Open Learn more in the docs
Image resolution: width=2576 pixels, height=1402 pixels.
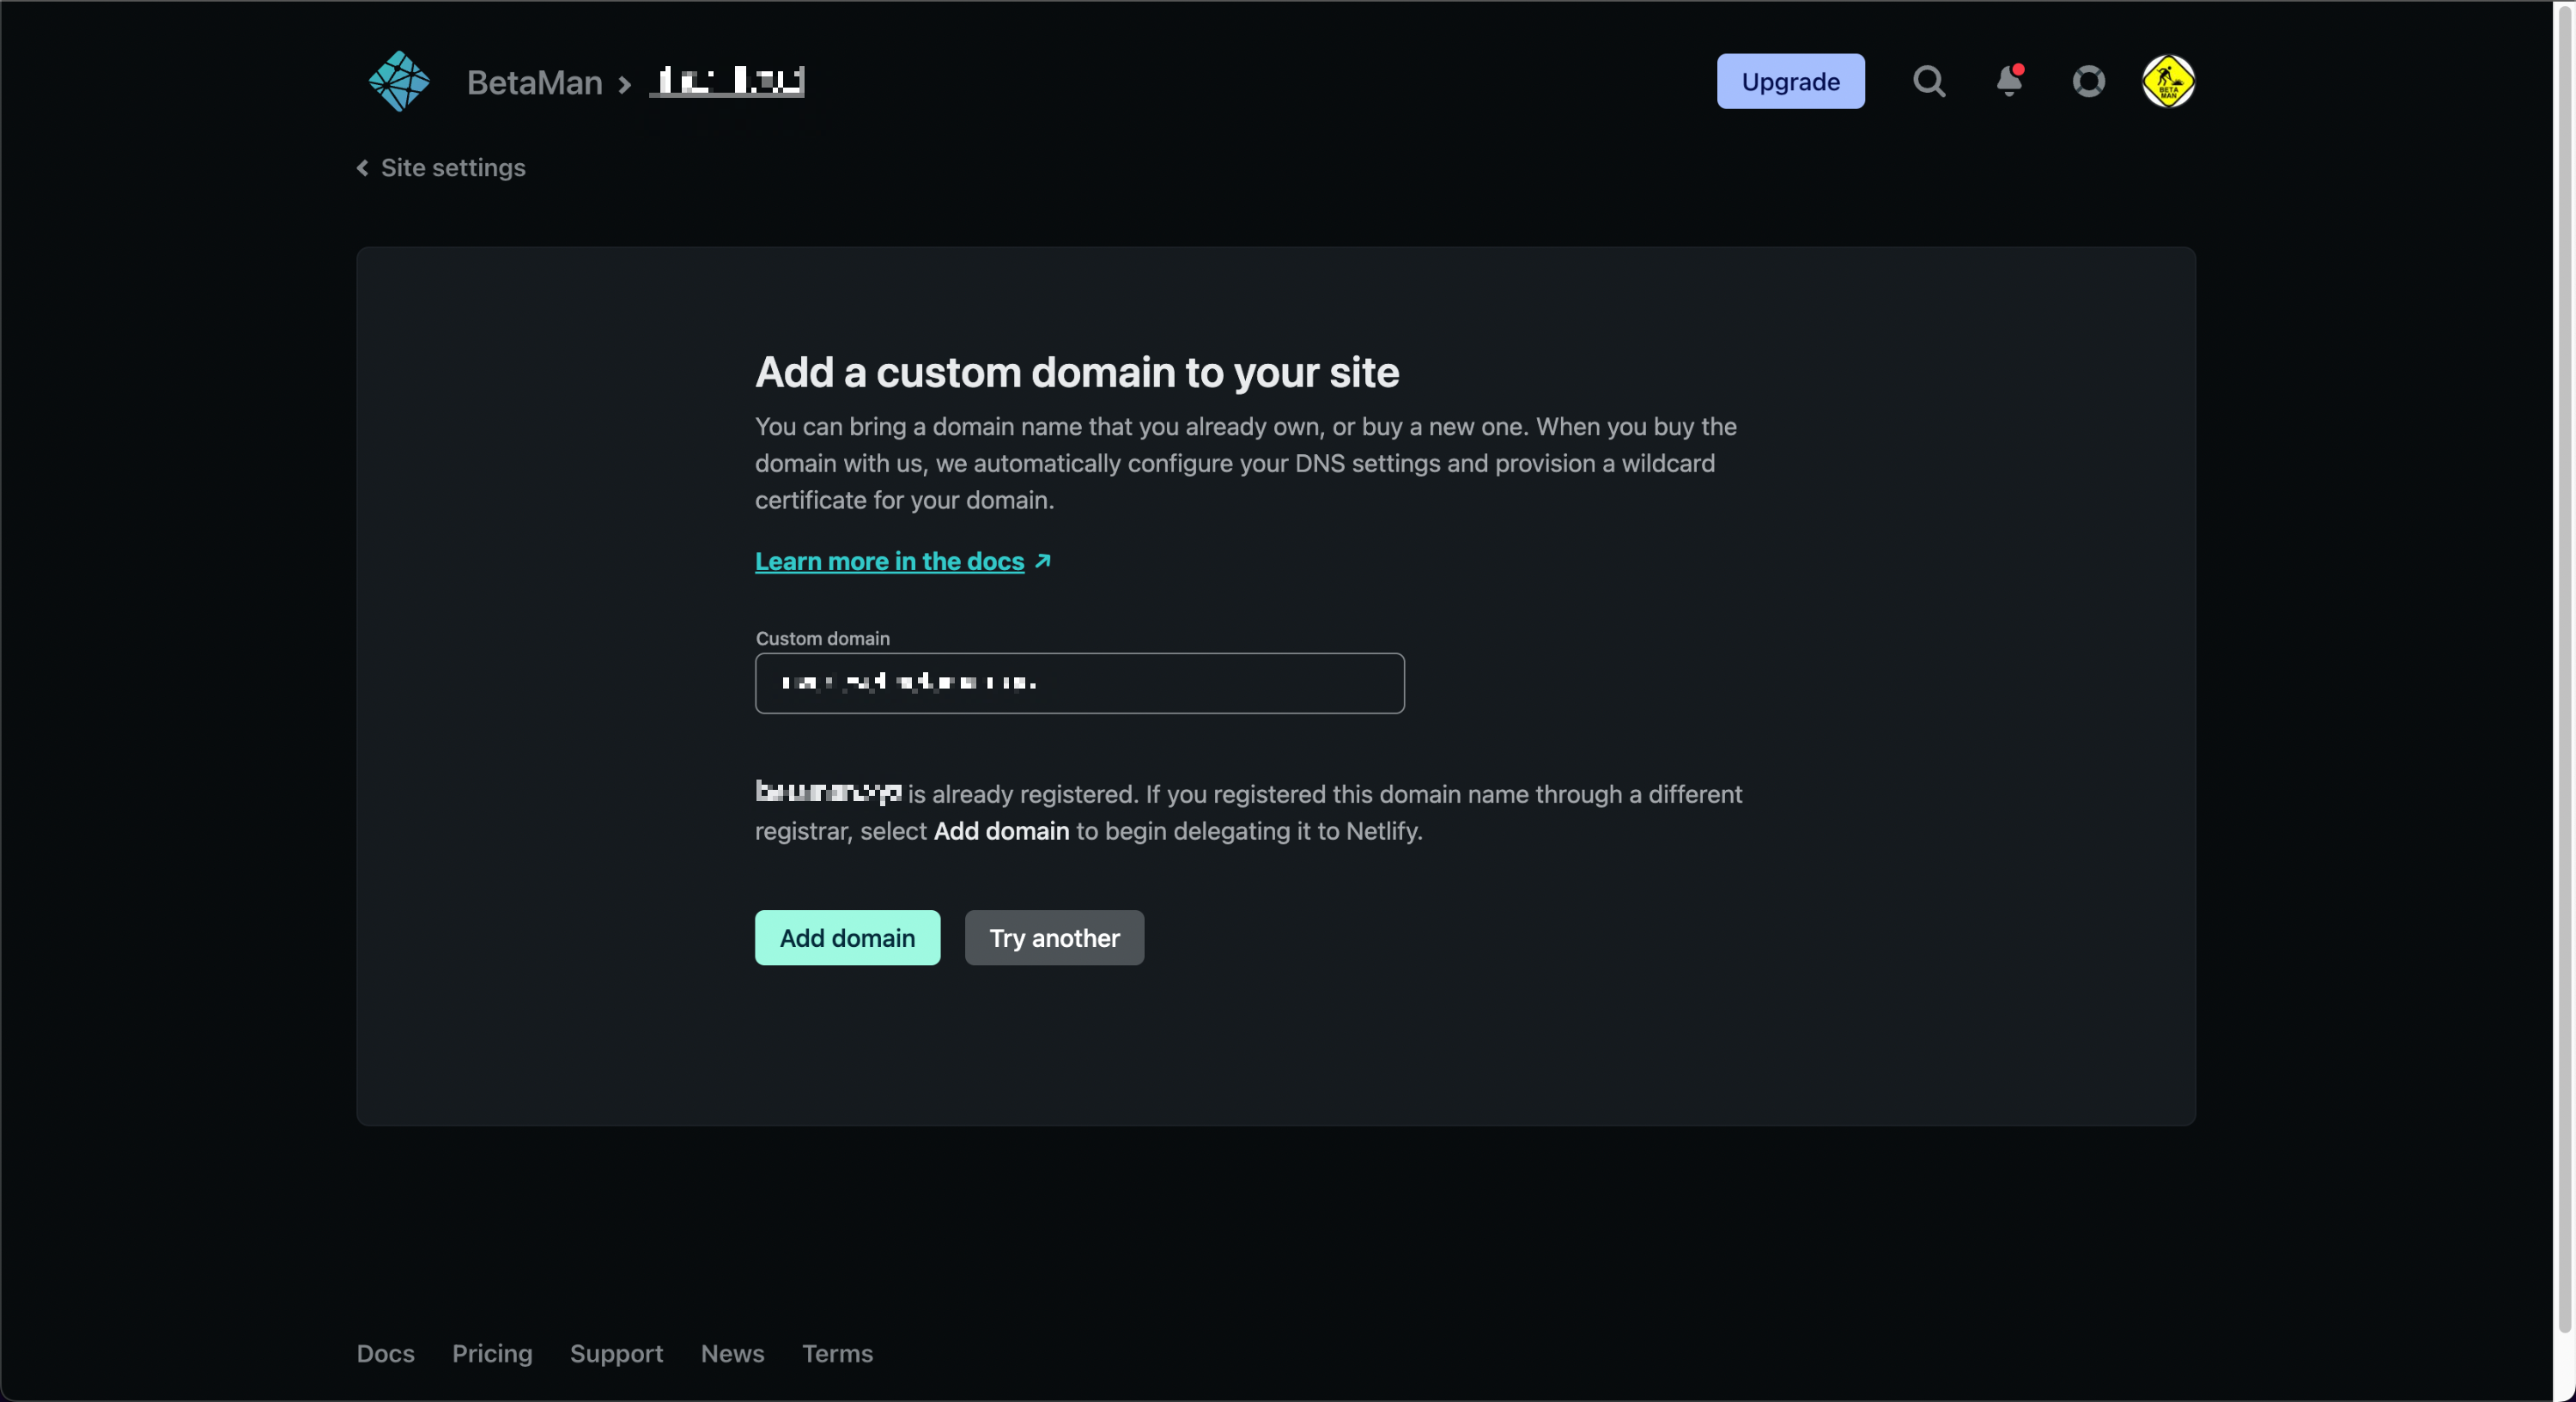click(889, 561)
